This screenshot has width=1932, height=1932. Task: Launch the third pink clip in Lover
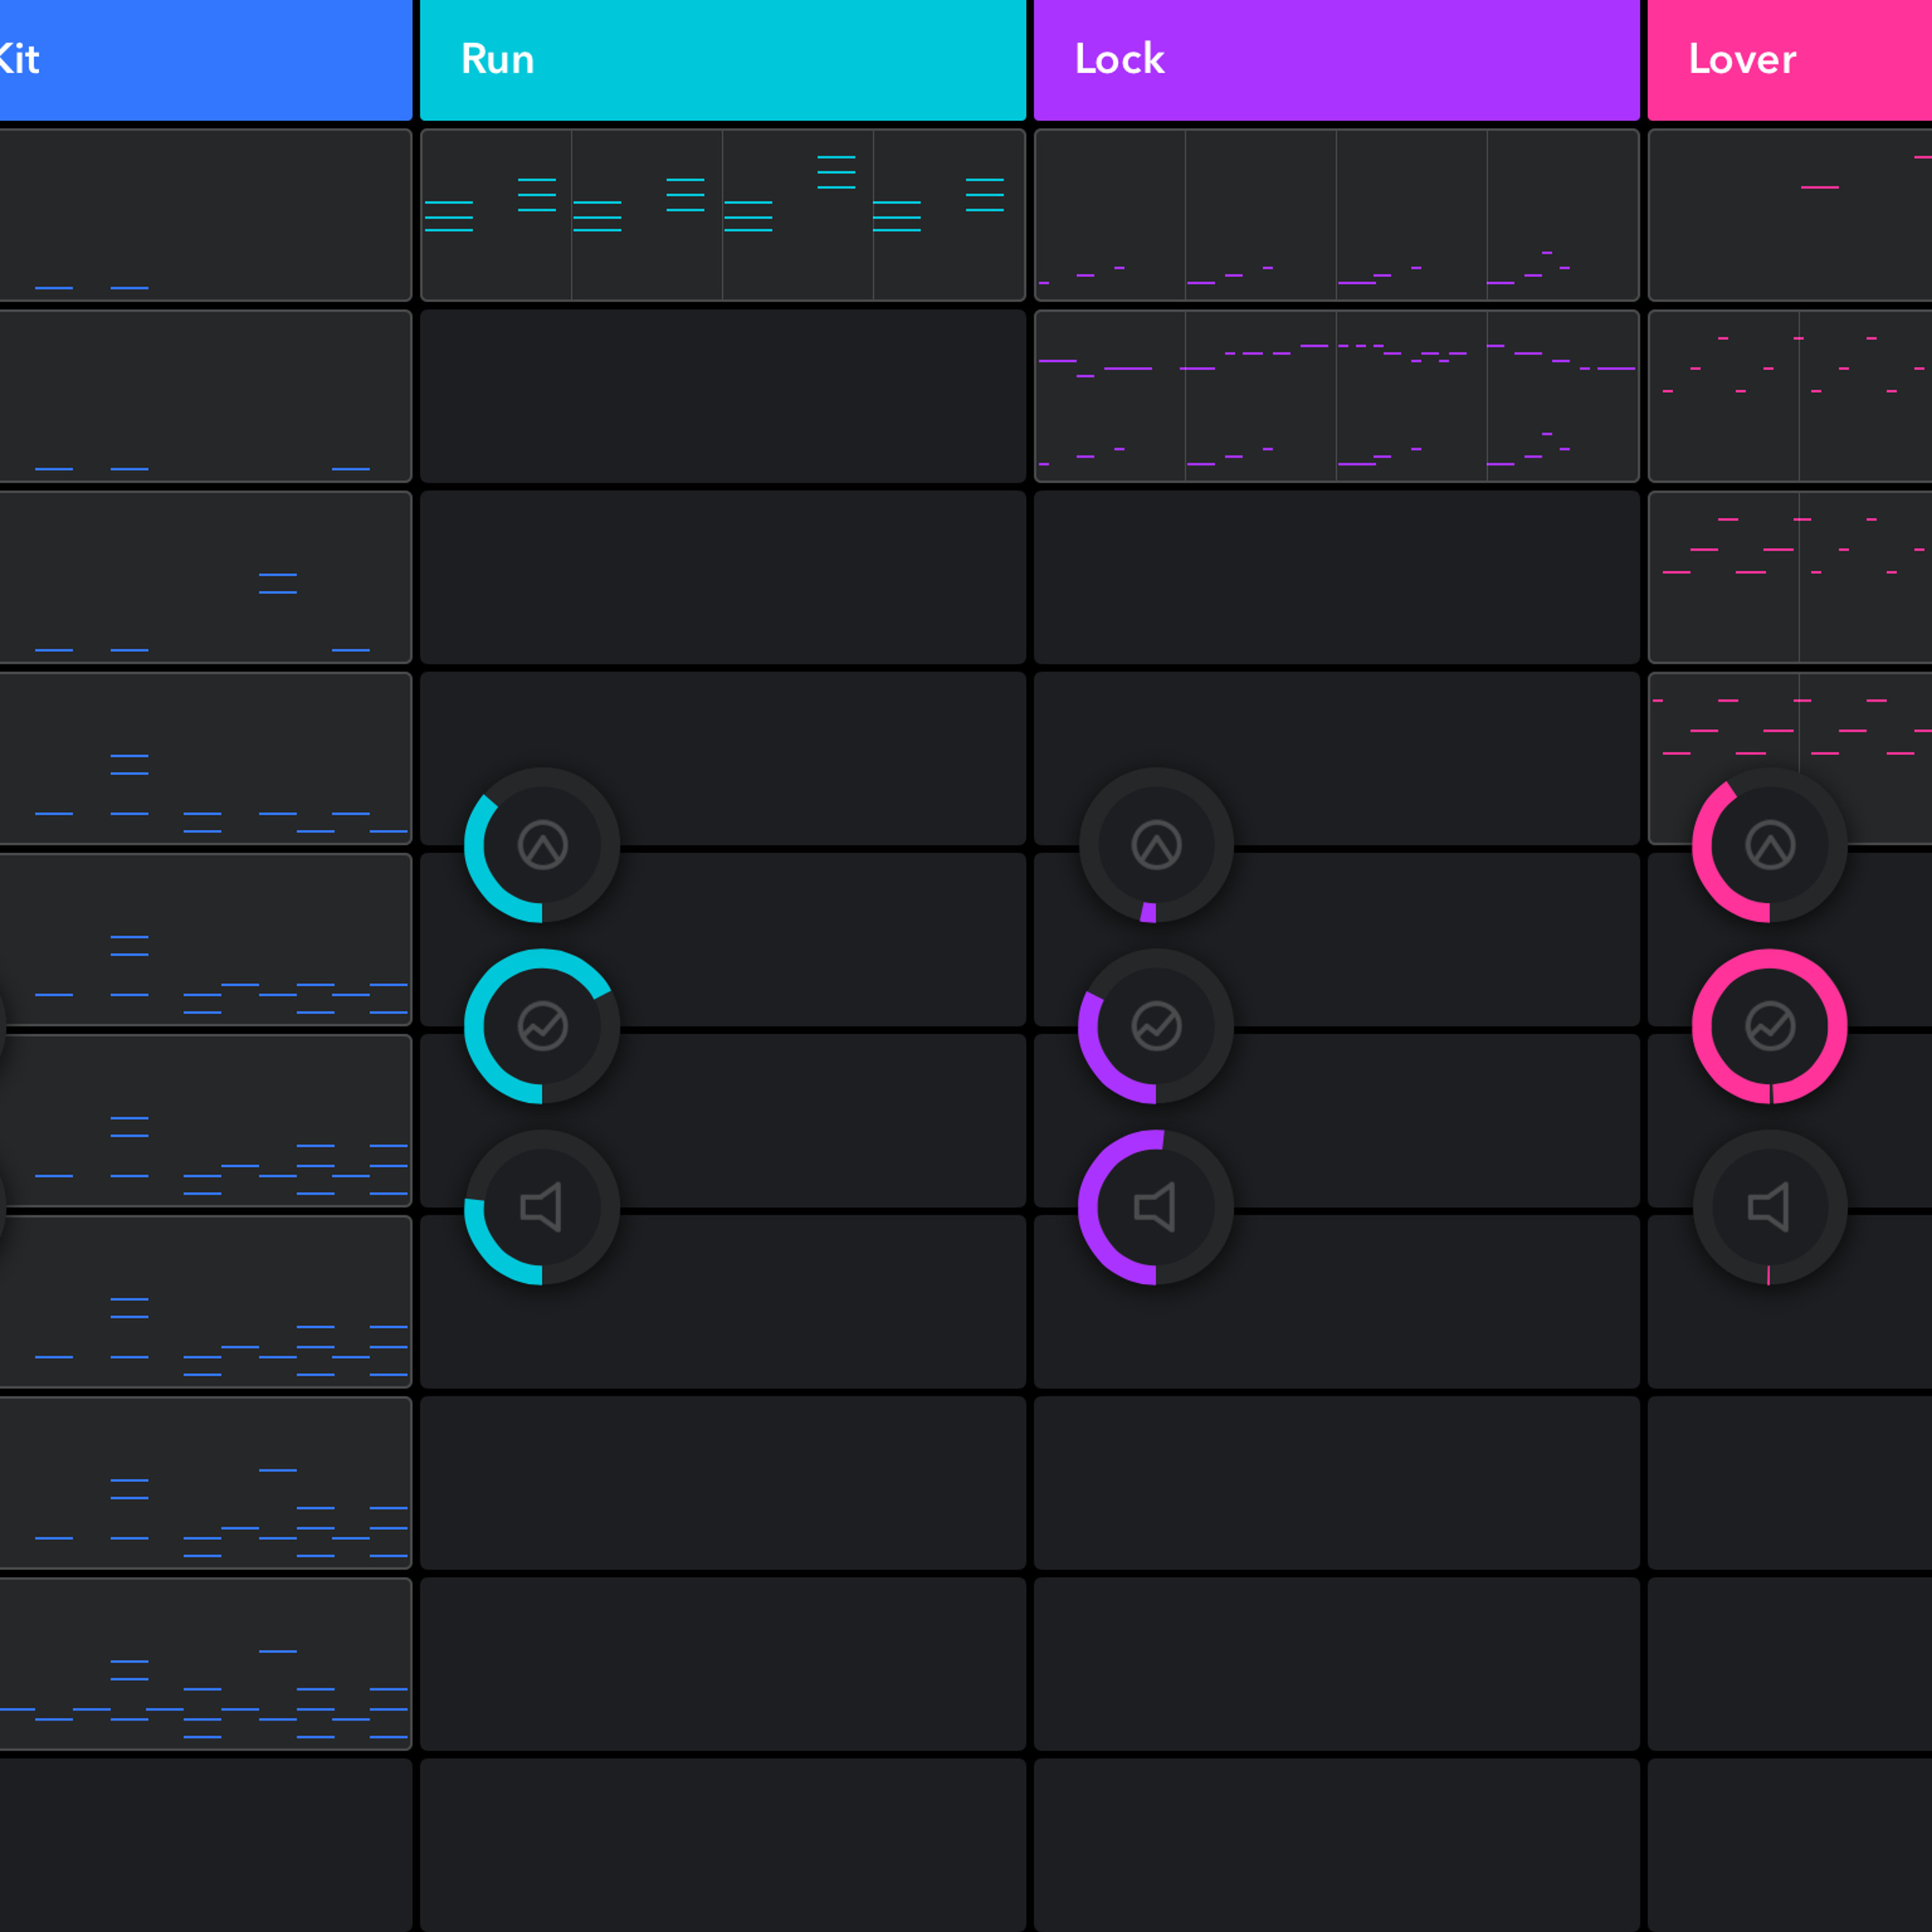click(1790, 577)
